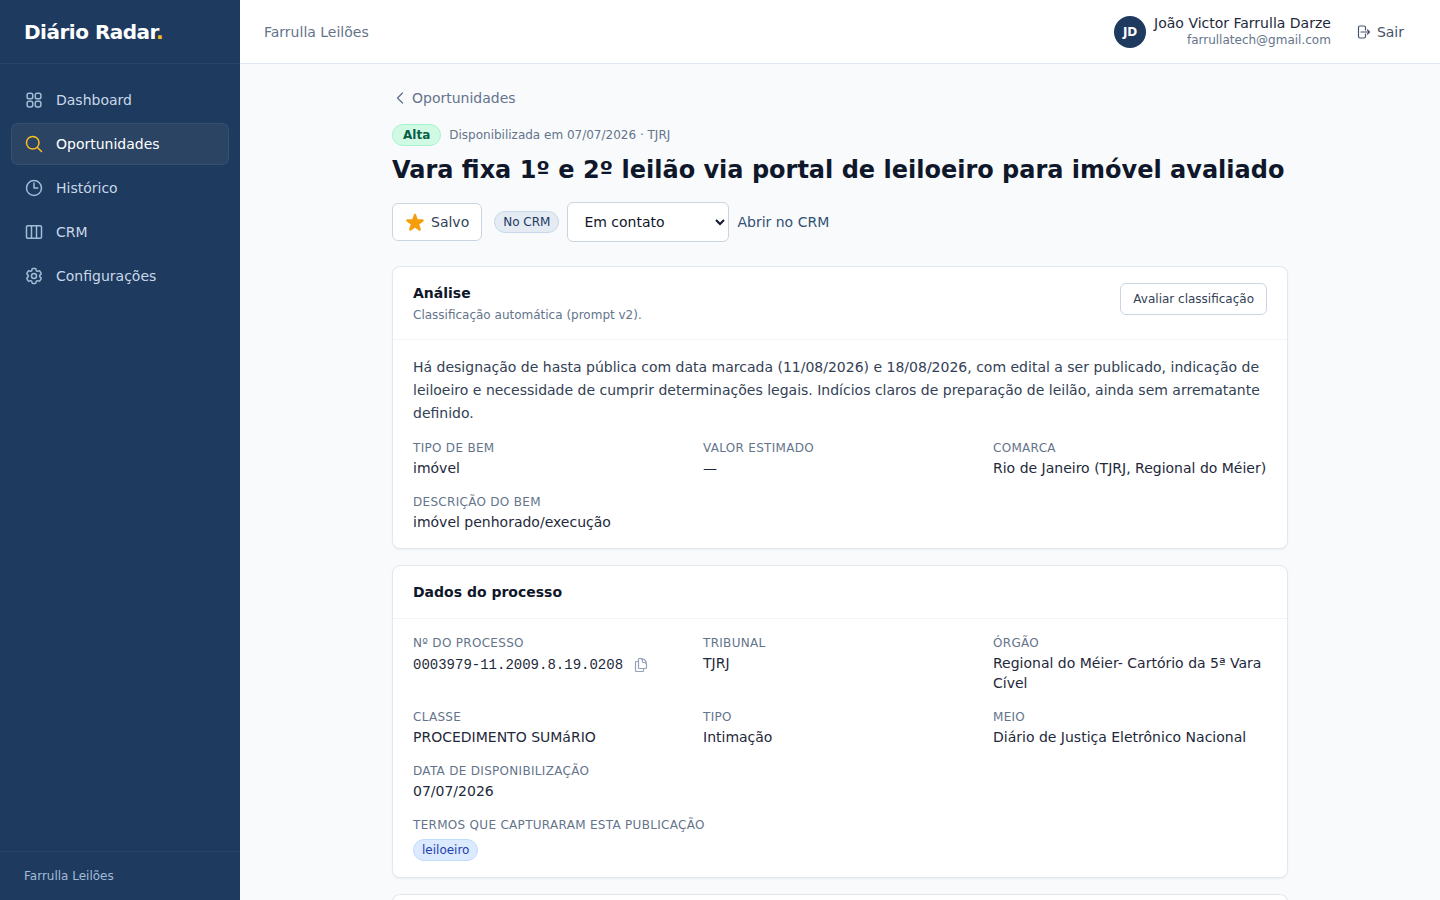Screen dimensions: 1440x900
Task: Click the JD user avatar
Action: click(x=1130, y=32)
